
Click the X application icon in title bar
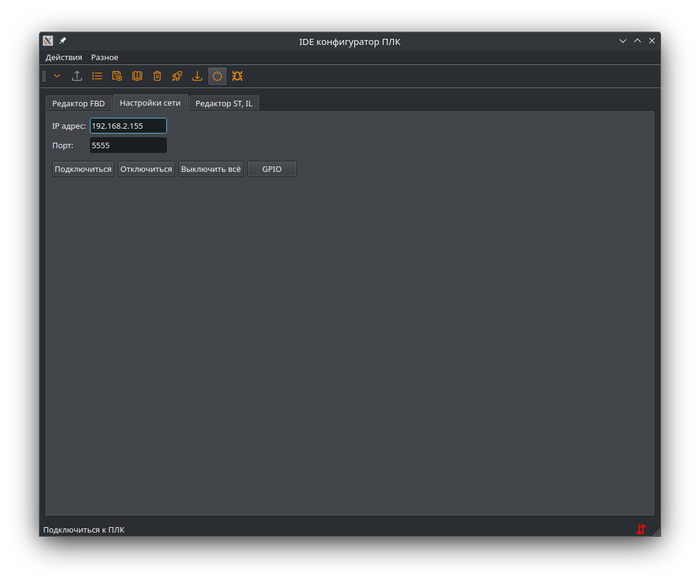(48, 41)
